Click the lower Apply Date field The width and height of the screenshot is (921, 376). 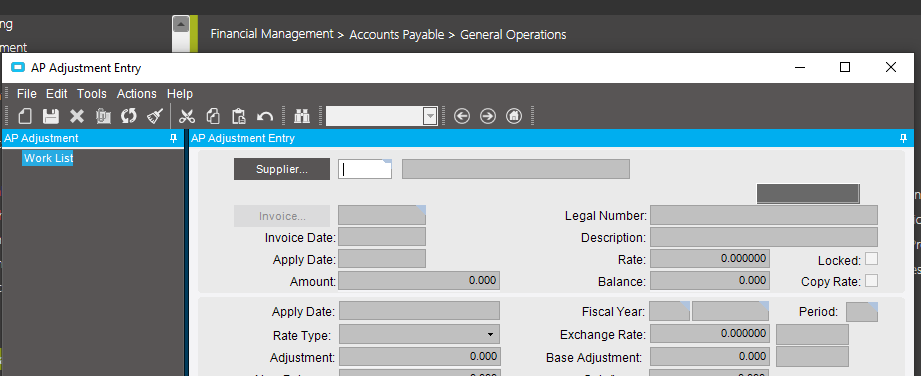click(419, 311)
